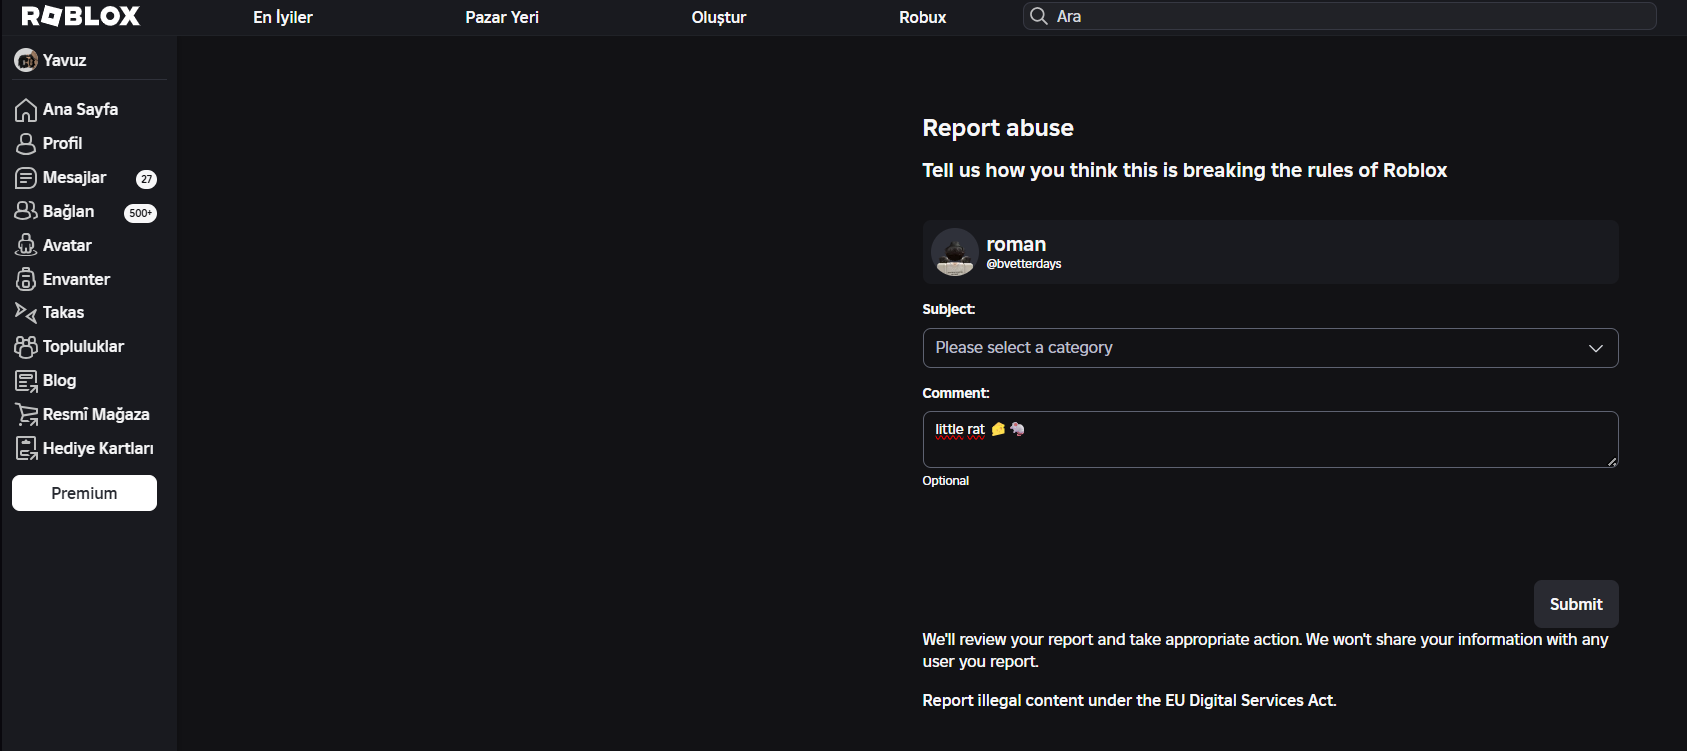Click the 'Comment:' label

[x=956, y=394]
